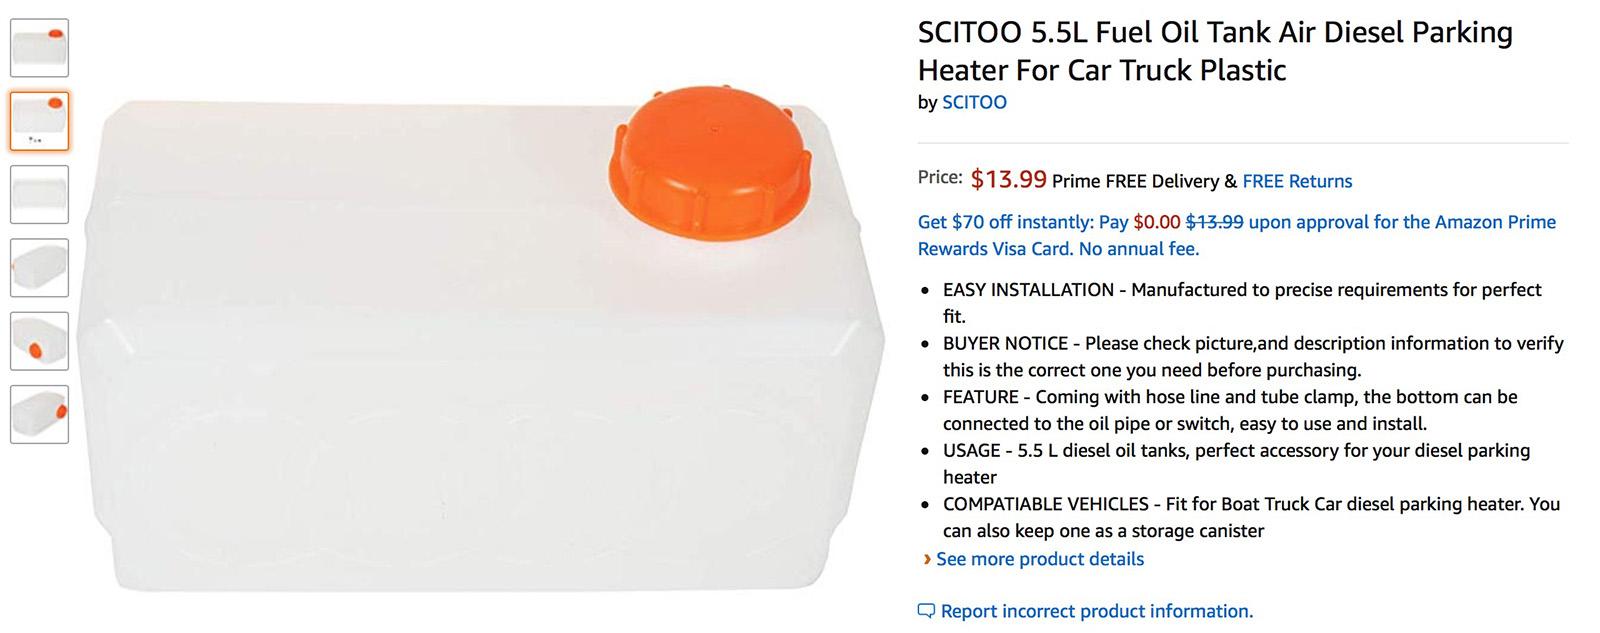Screen dimensions: 1600x633
Task: Select the fourth product thumbnail
Action: pos(40,268)
